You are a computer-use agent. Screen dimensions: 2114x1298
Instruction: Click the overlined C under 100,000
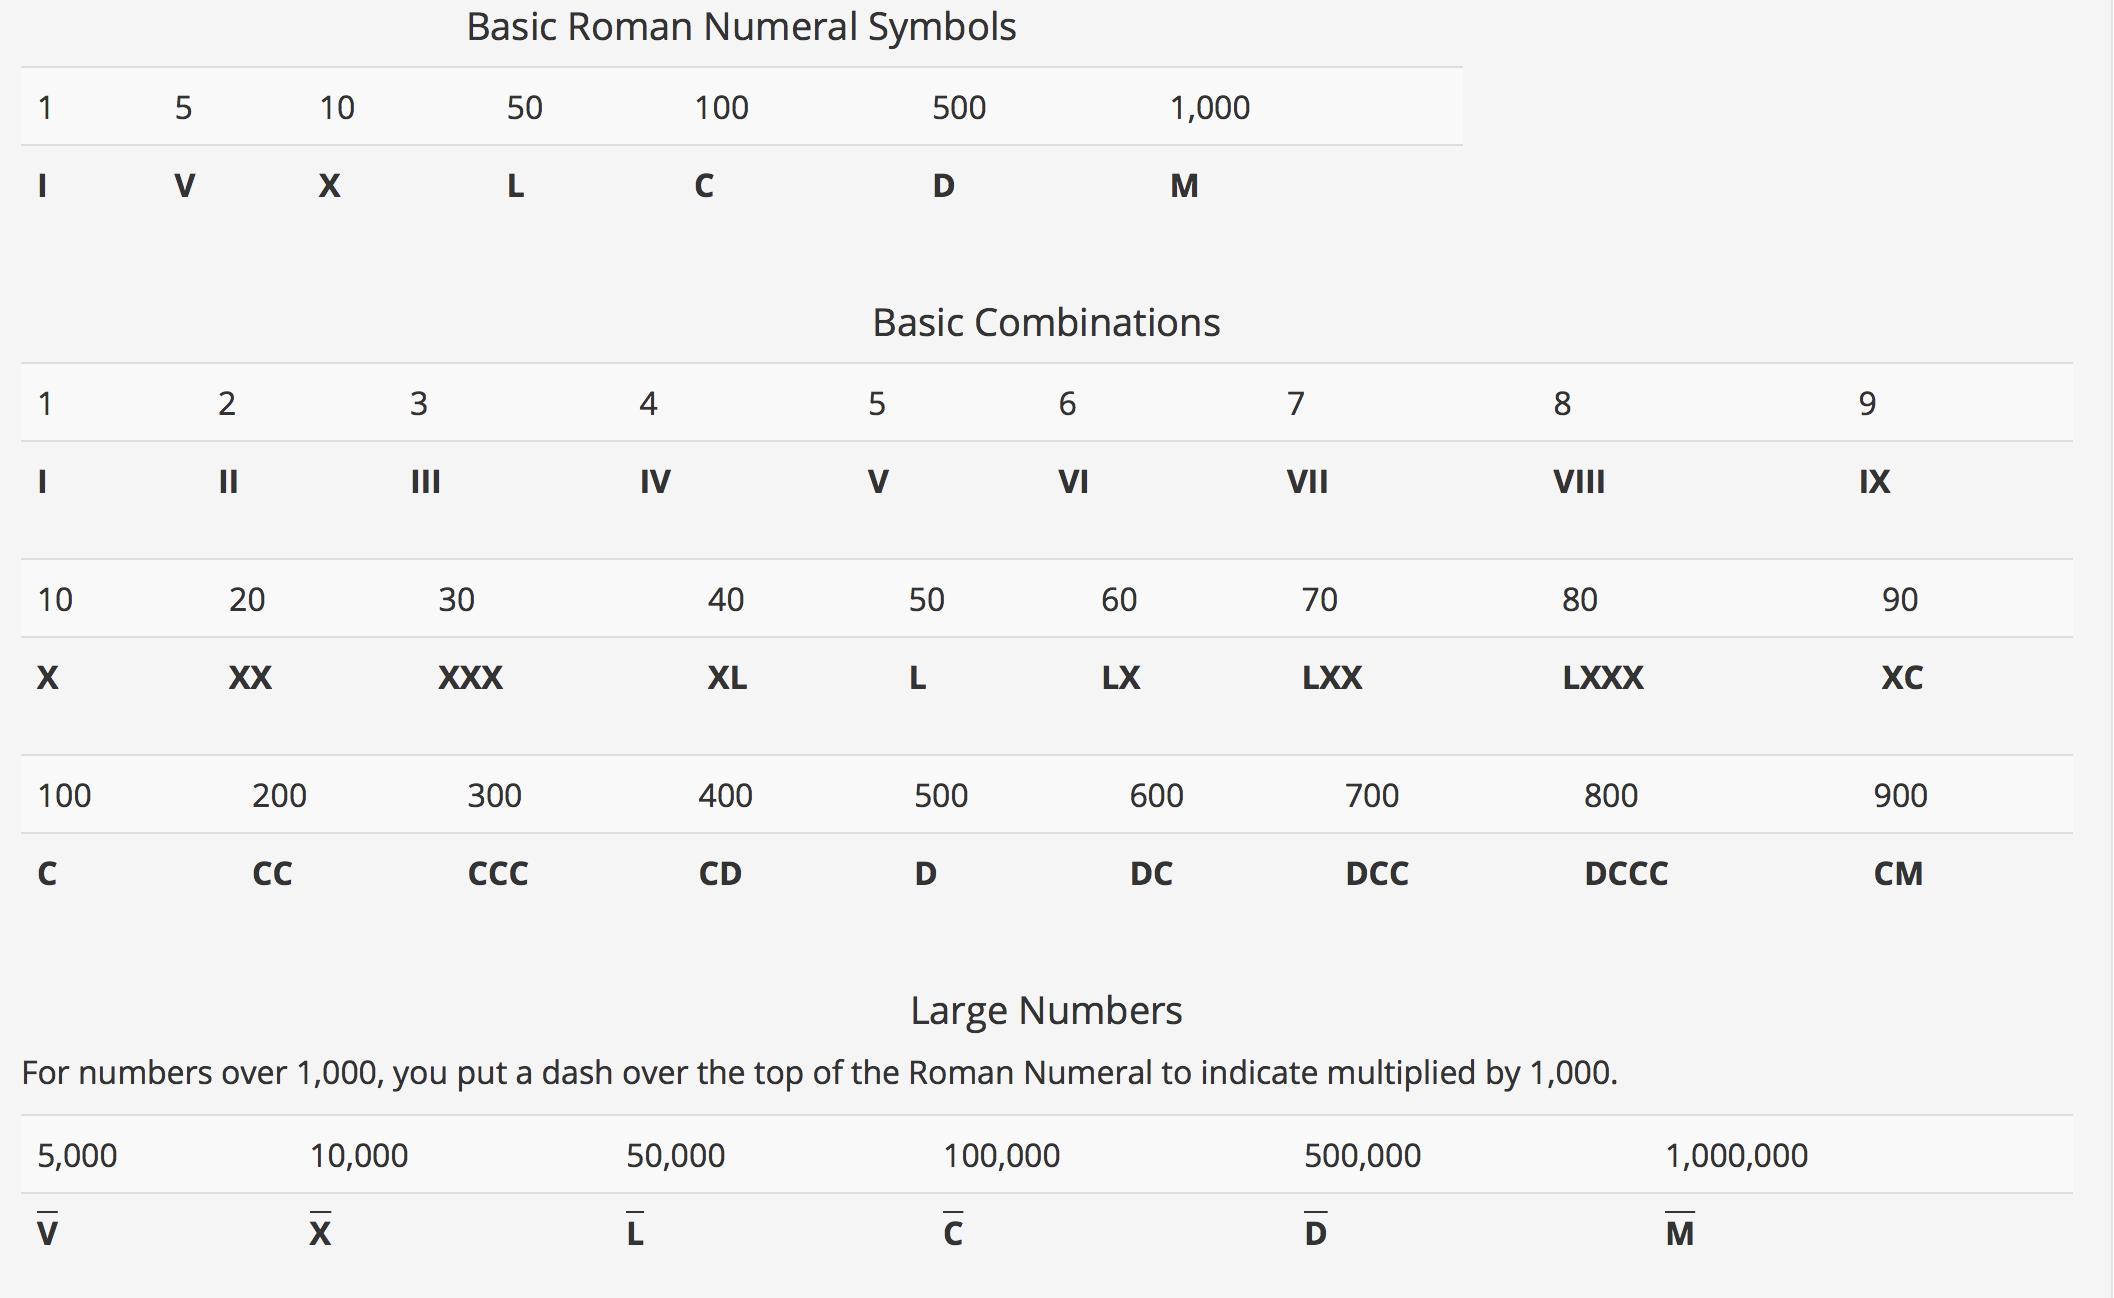tap(953, 1233)
